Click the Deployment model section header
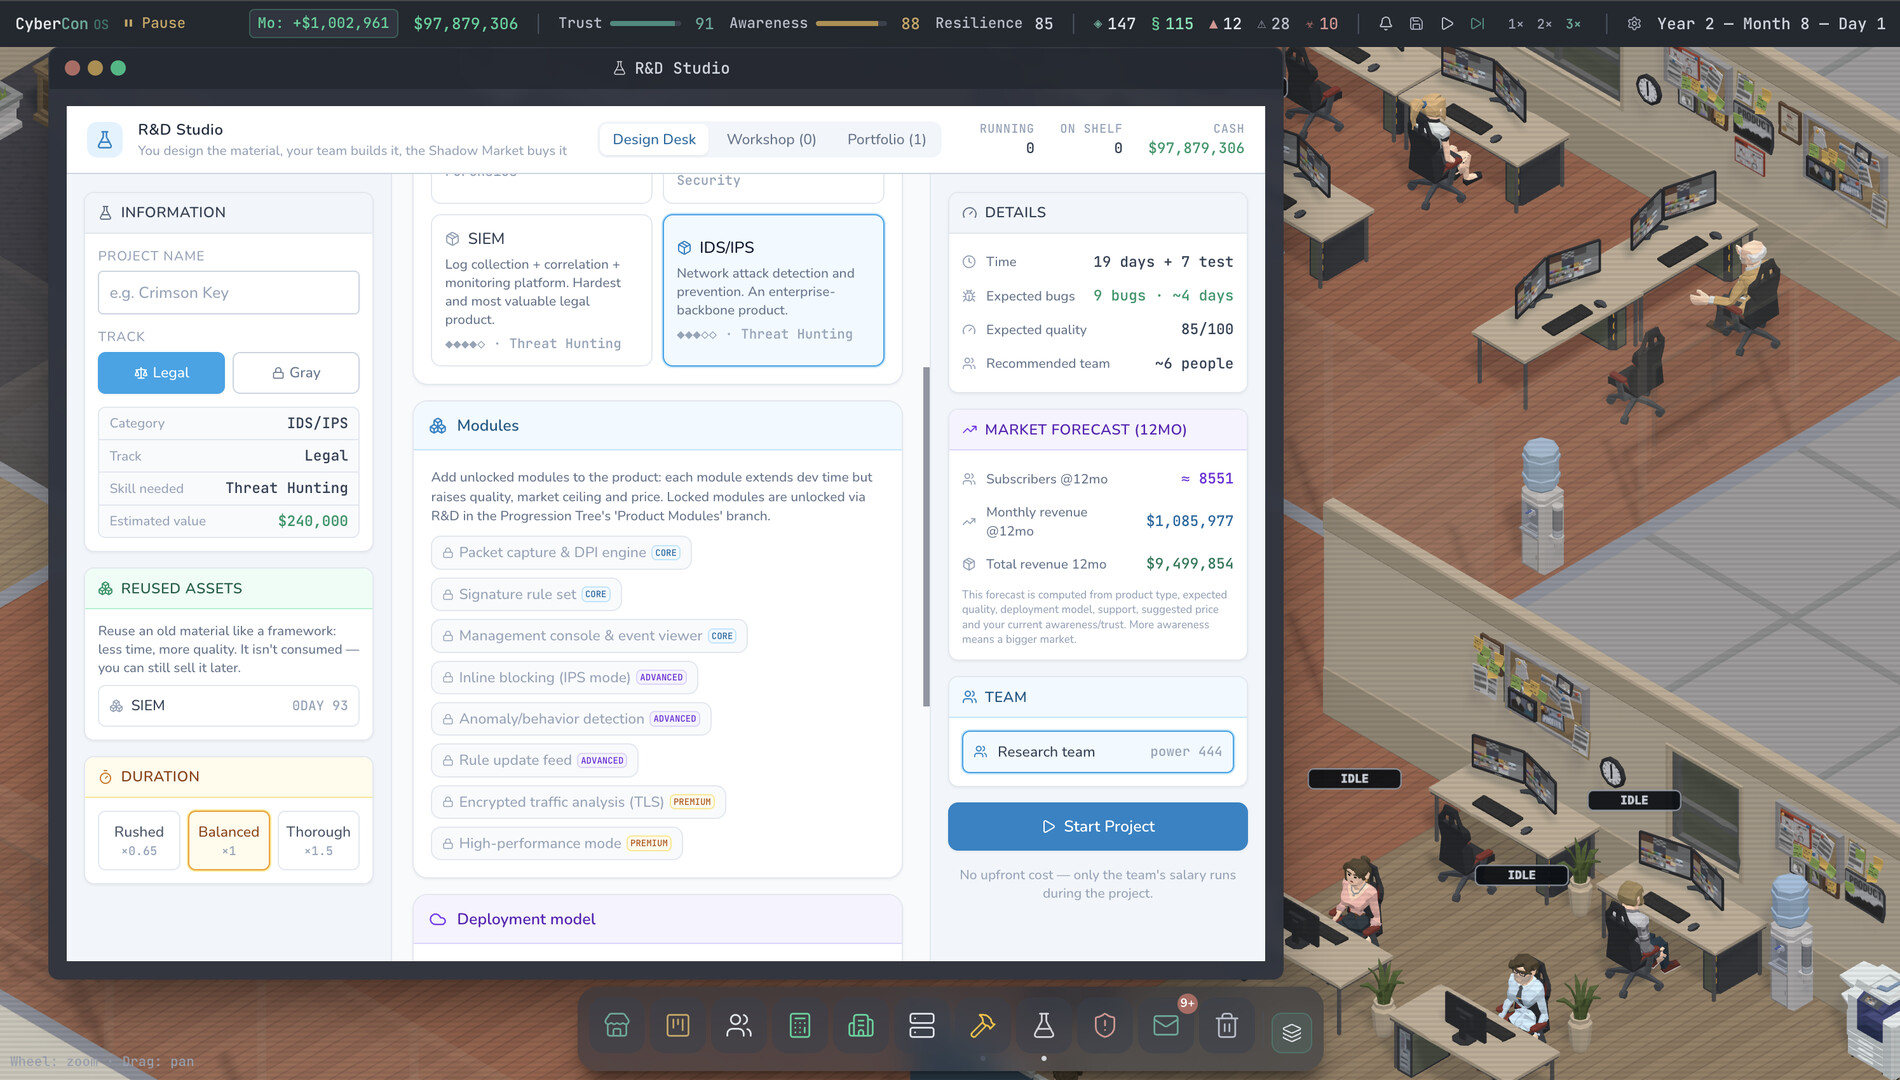Image resolution: width=1900 pixels, height=1080 pixels. 657,919
